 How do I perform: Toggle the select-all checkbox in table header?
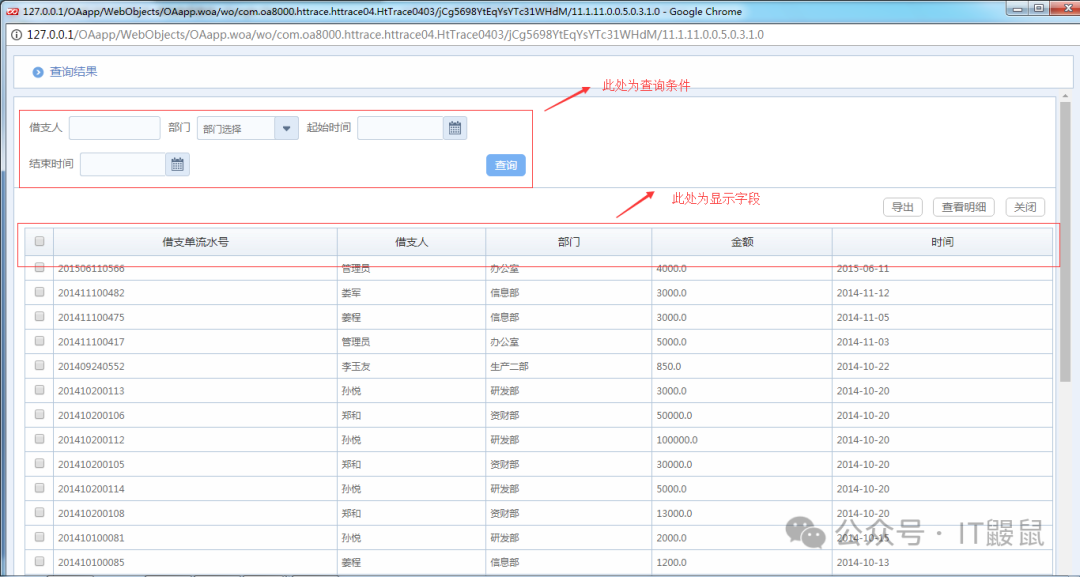point(40,241)
